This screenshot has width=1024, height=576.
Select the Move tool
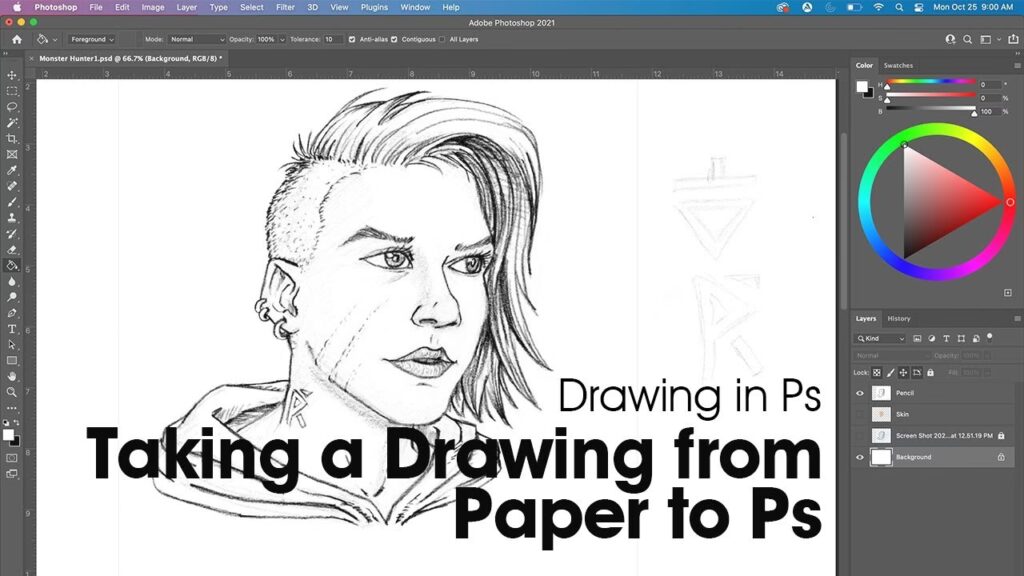[x=12, y=75]
